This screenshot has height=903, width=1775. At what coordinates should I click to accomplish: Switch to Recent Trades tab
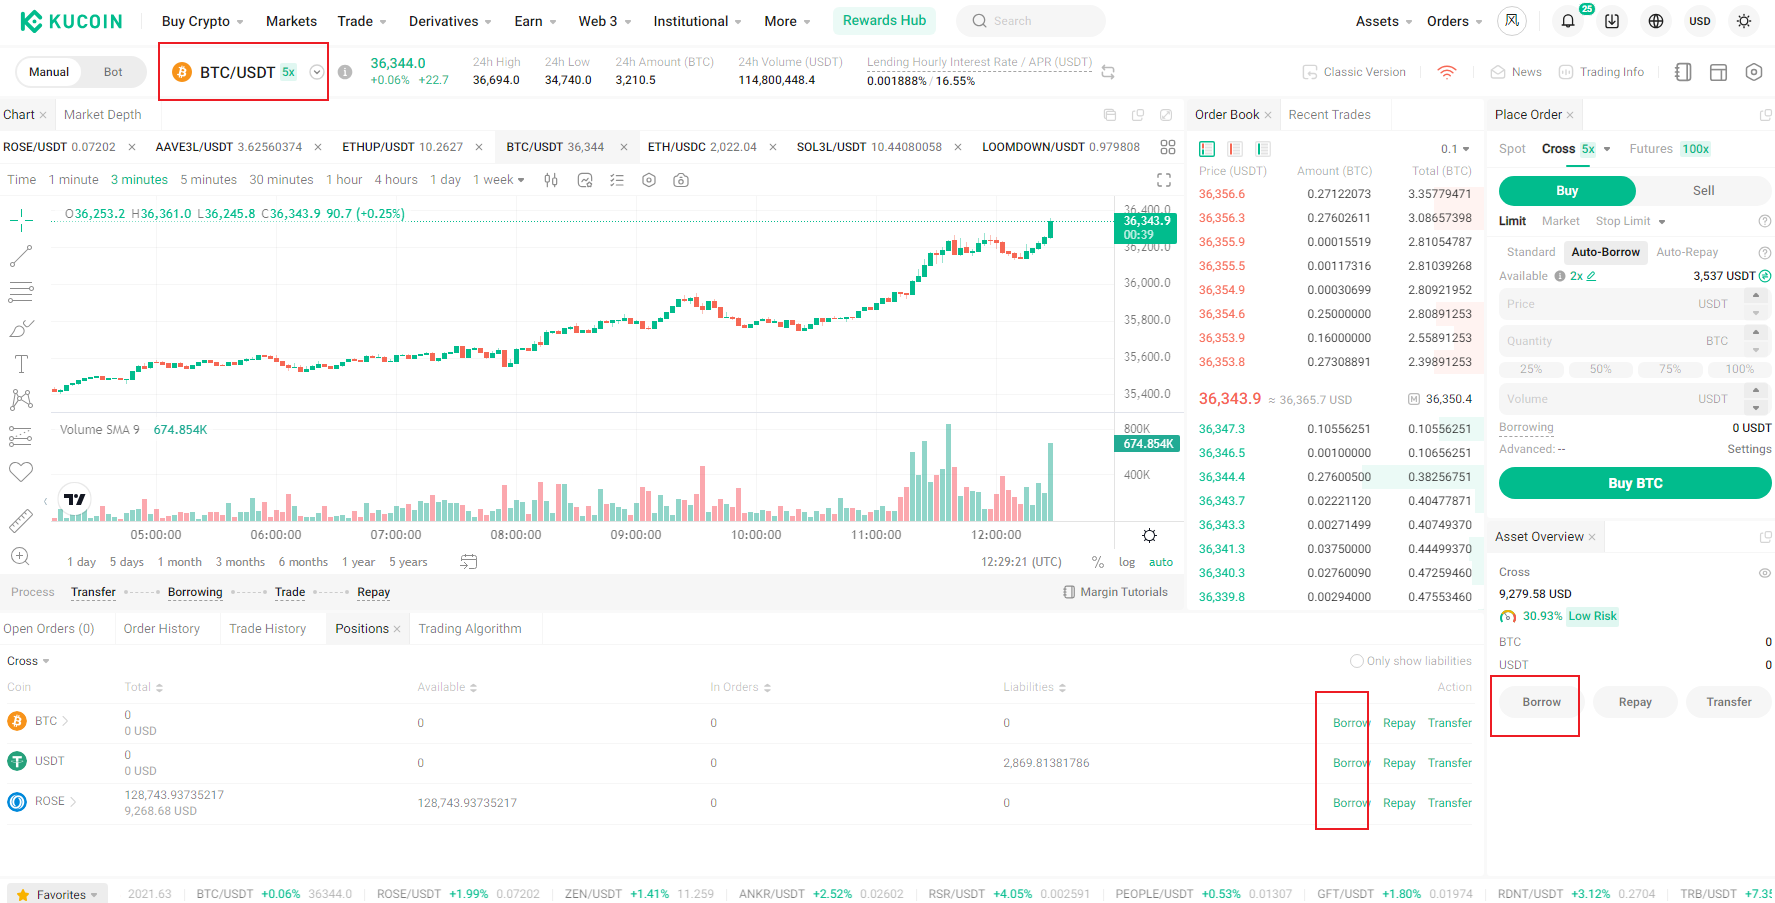[x=1330, y=115]
